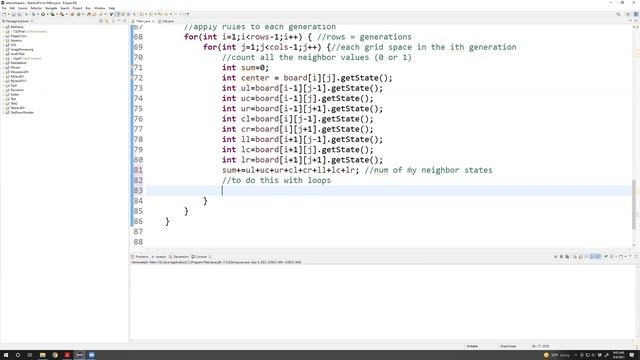This screenshot has height=360, width=640.
Task: Select the Declaration view tab
Action: (179, 257)
